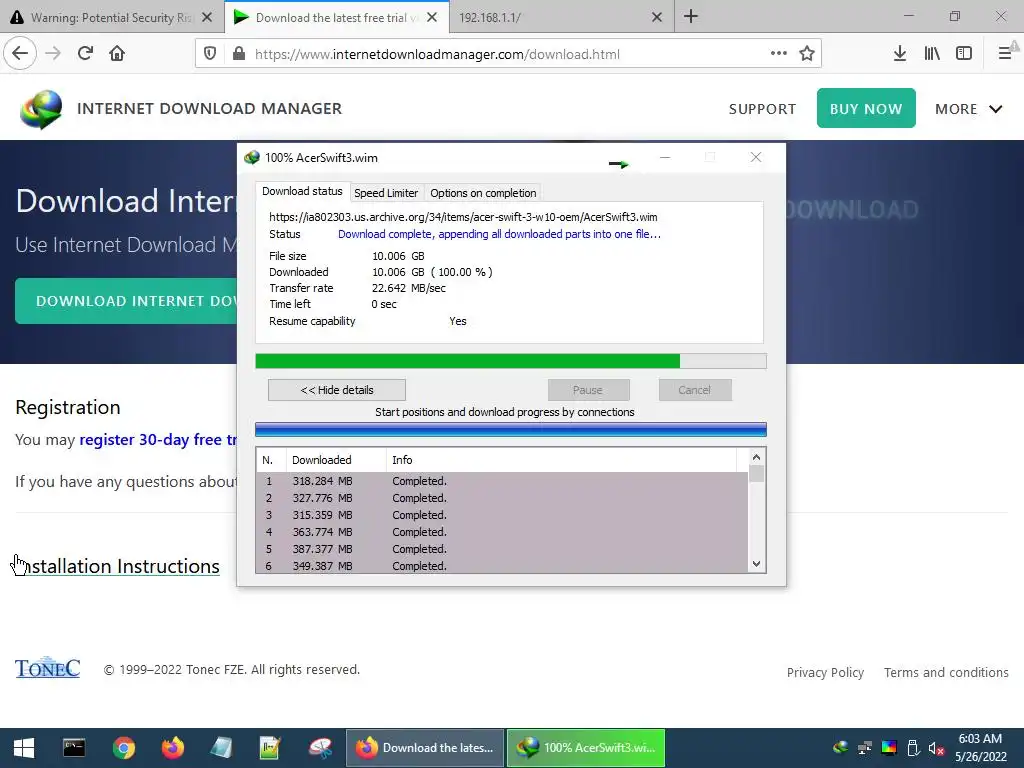Switch to the Potential Security Risk tab

(112, 18)
